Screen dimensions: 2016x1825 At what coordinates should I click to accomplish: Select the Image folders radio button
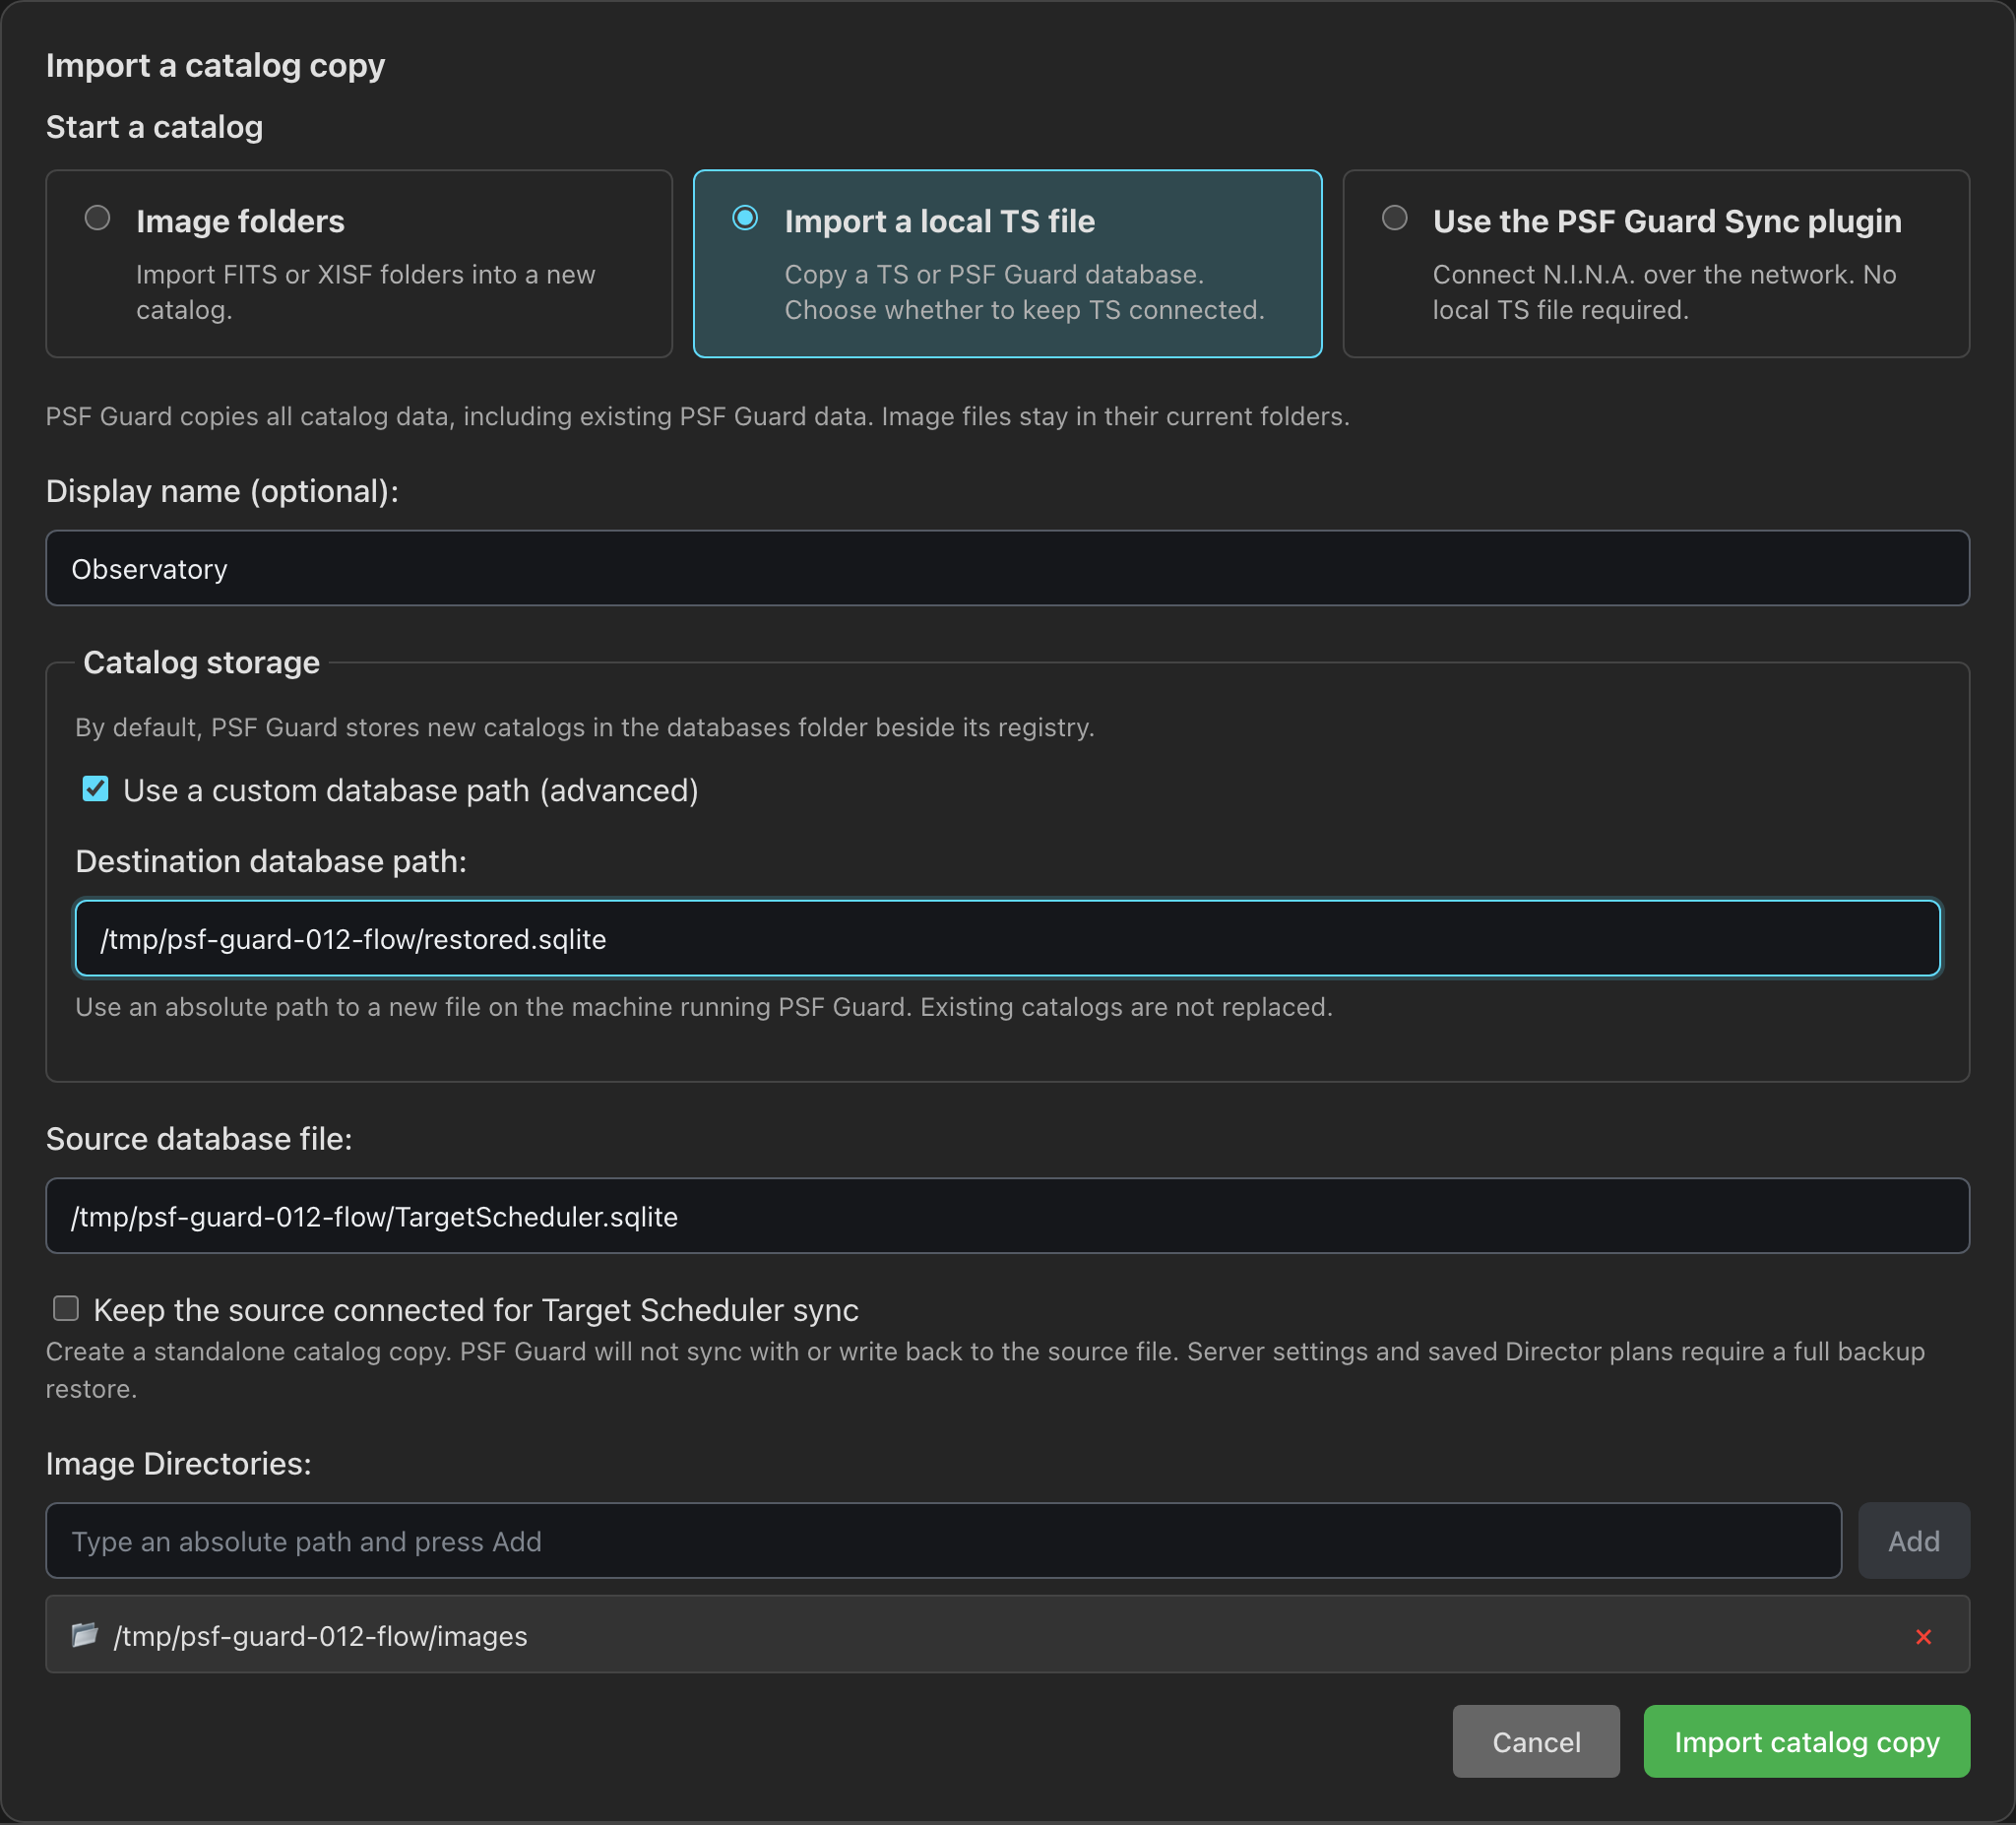click(97, 218)
